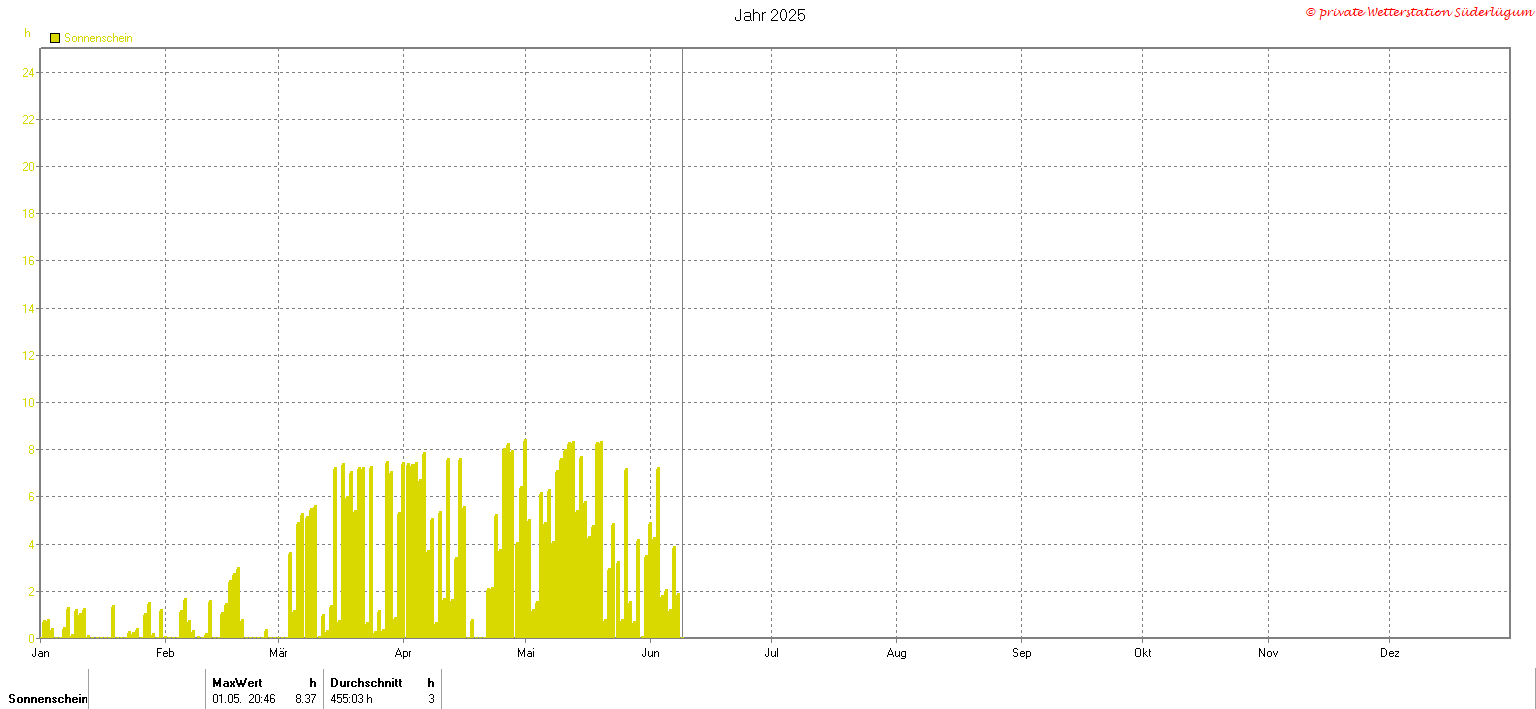Click the Okt month label on x-axis
The height and width of the screenshot is (709, 1536).
[1143, 654]
